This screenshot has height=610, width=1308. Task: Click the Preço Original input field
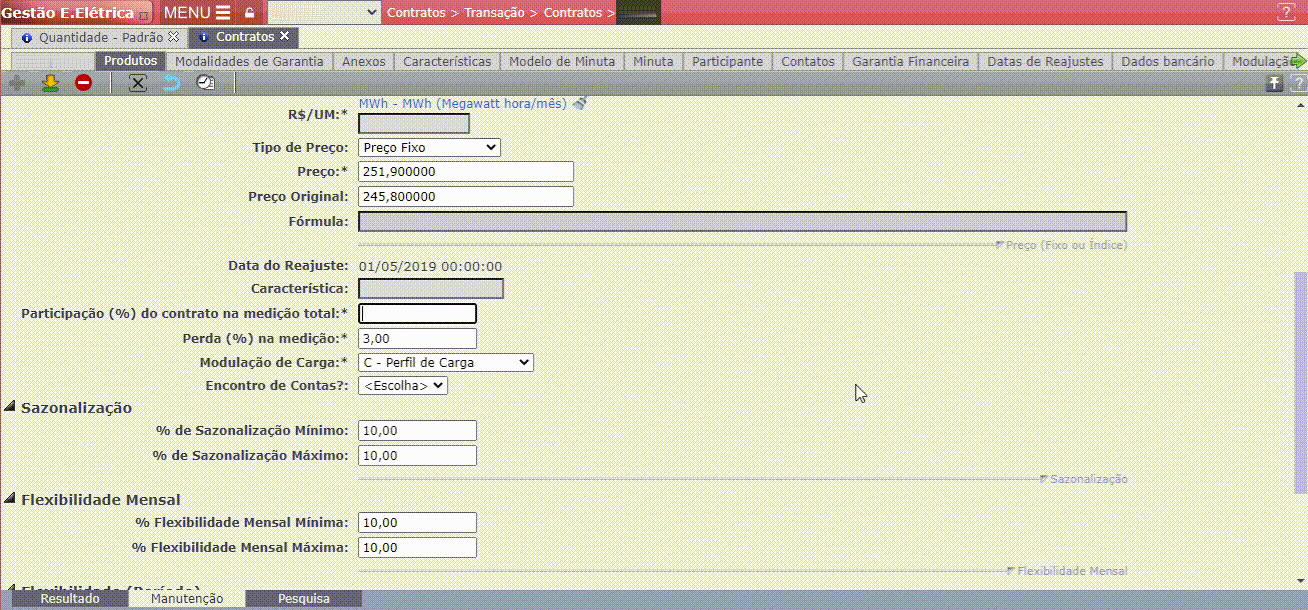[x=466, y=196]
